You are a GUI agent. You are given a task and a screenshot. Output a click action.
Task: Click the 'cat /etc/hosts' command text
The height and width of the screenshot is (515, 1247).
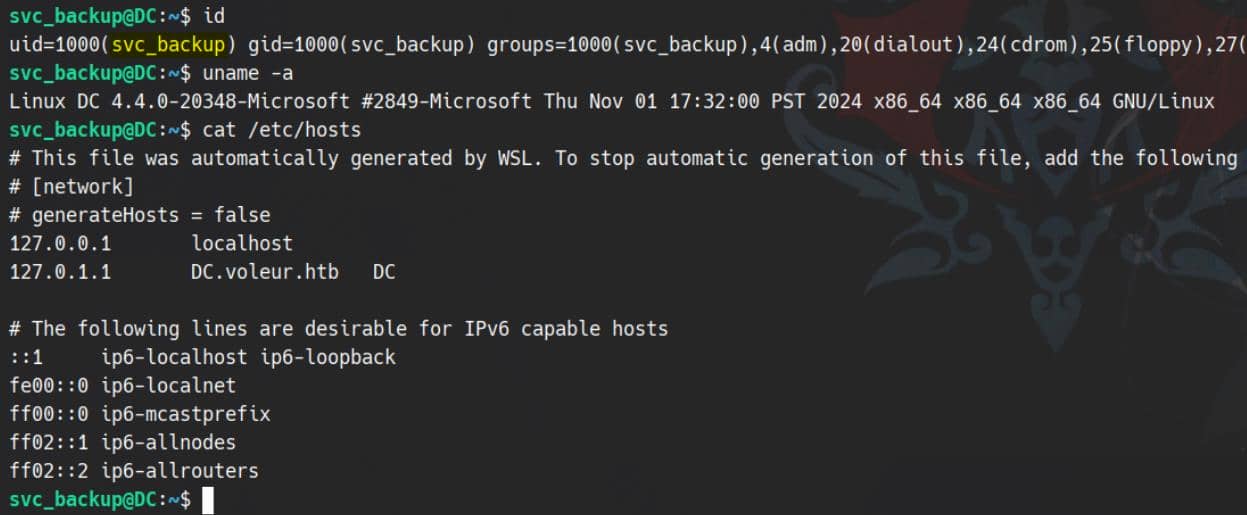[x=281, y=130]
